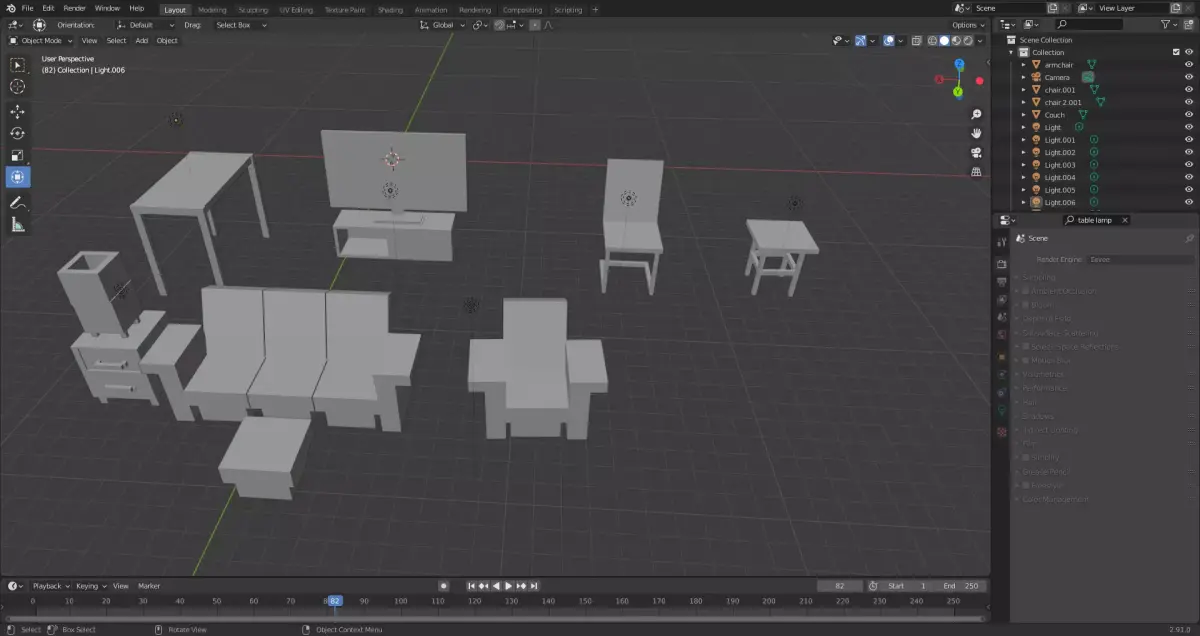Hide chair.001 in the viewport
1200x636 pixels.
point(1189,89)
